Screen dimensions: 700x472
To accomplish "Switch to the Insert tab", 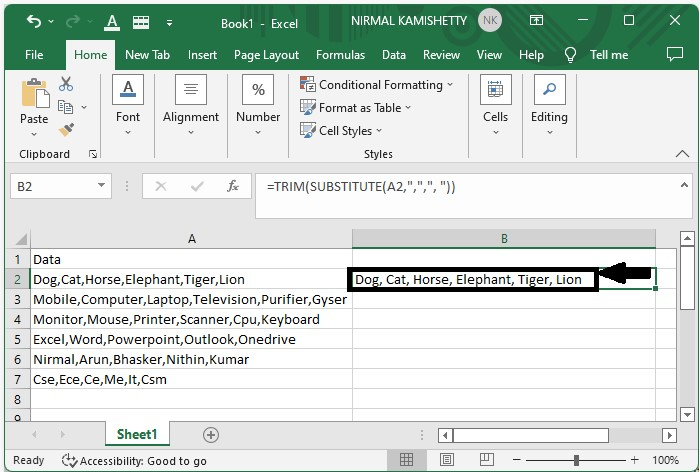I will 202,54.
